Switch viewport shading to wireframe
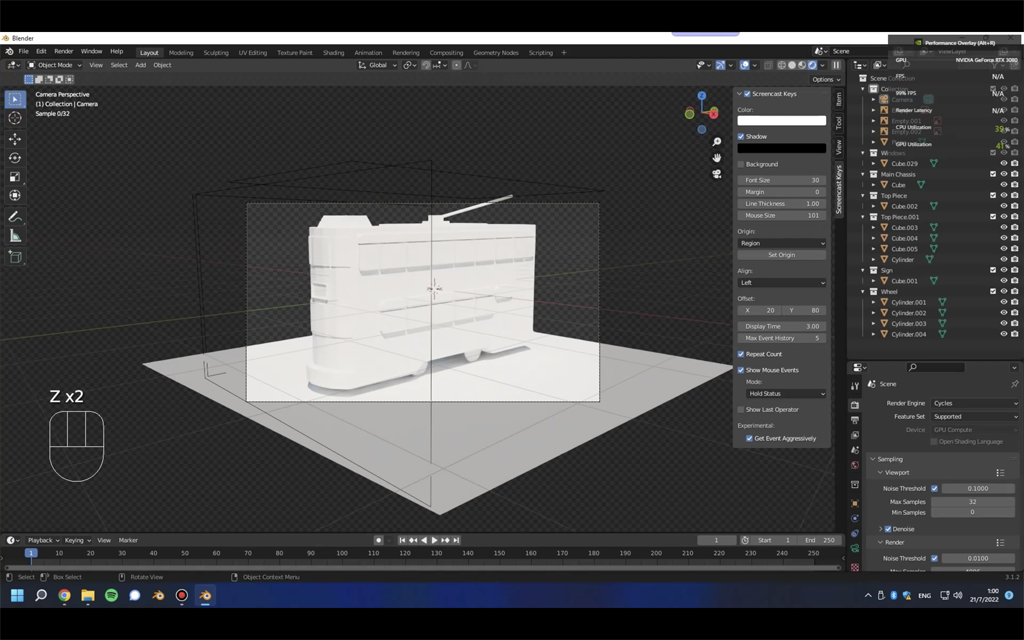 [x=782, y=65]
